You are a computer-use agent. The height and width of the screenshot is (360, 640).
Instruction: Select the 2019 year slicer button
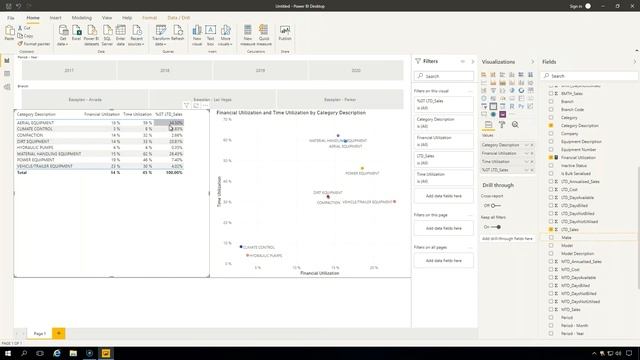pos(260,70)
